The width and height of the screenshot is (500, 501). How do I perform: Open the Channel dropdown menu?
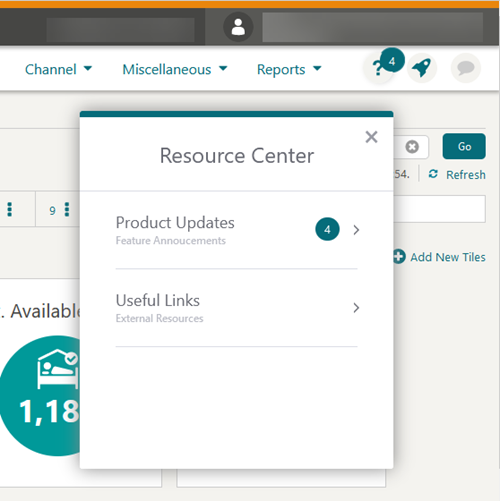58,69
